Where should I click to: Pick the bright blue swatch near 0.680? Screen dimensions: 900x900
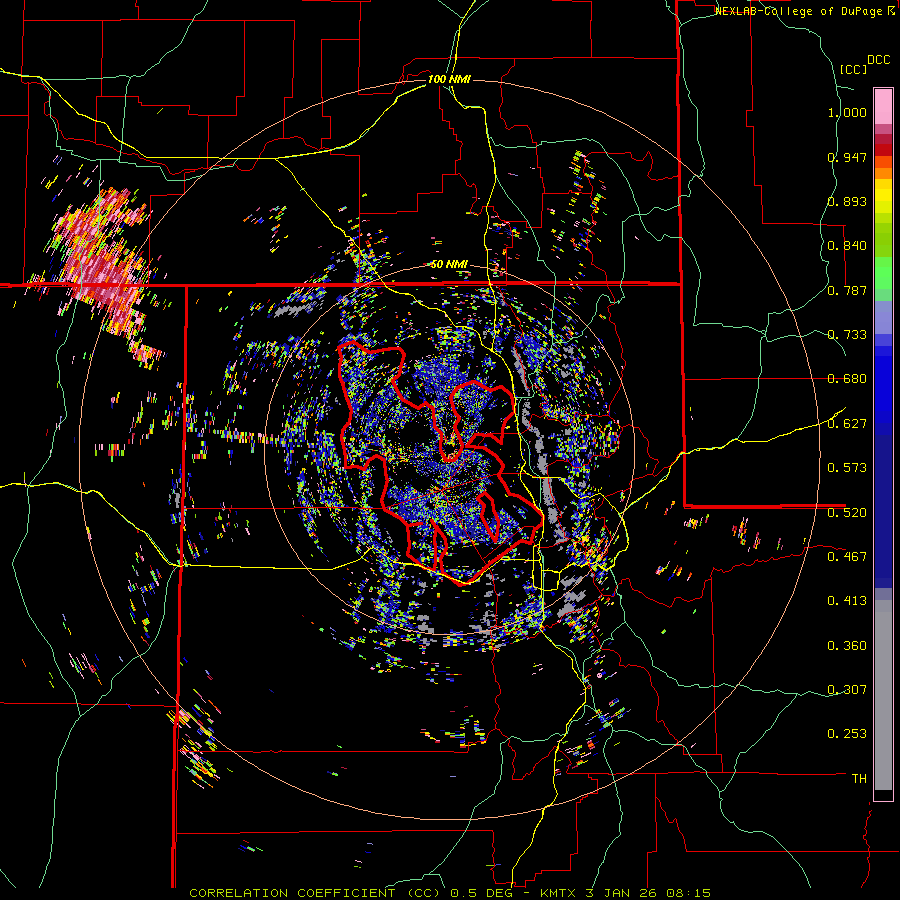tap(883, 385)
